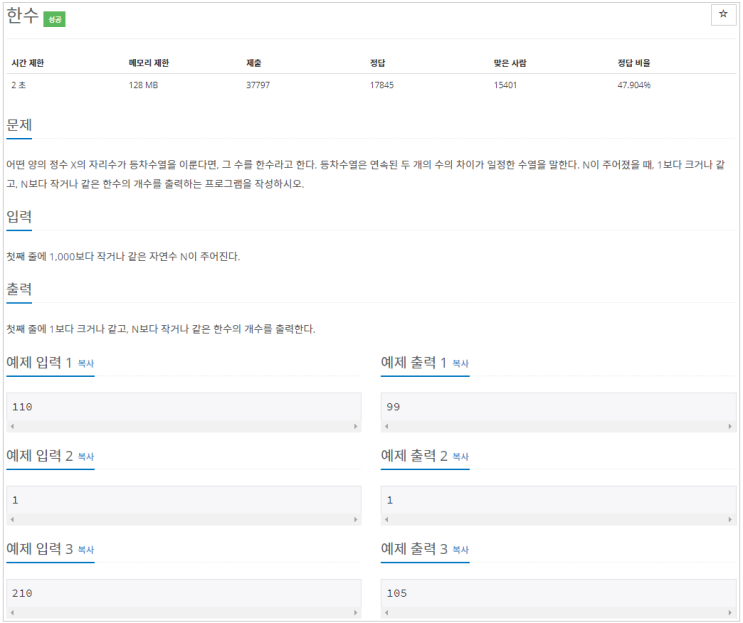Image resolution: width=743 pixels, height=623 pixels.
Task: Copy example input 2 via 복사 link
Action: click(86, 457)
